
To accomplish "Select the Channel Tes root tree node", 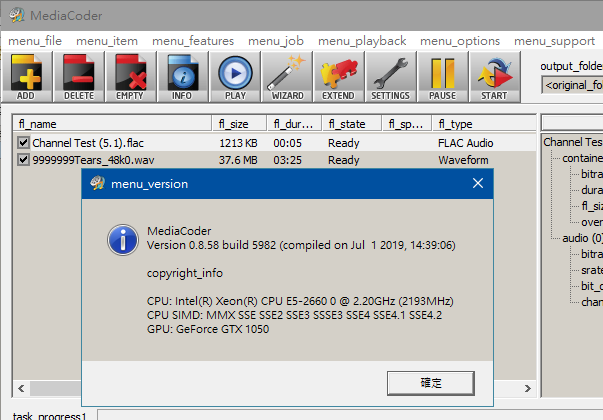I will 573,142.
